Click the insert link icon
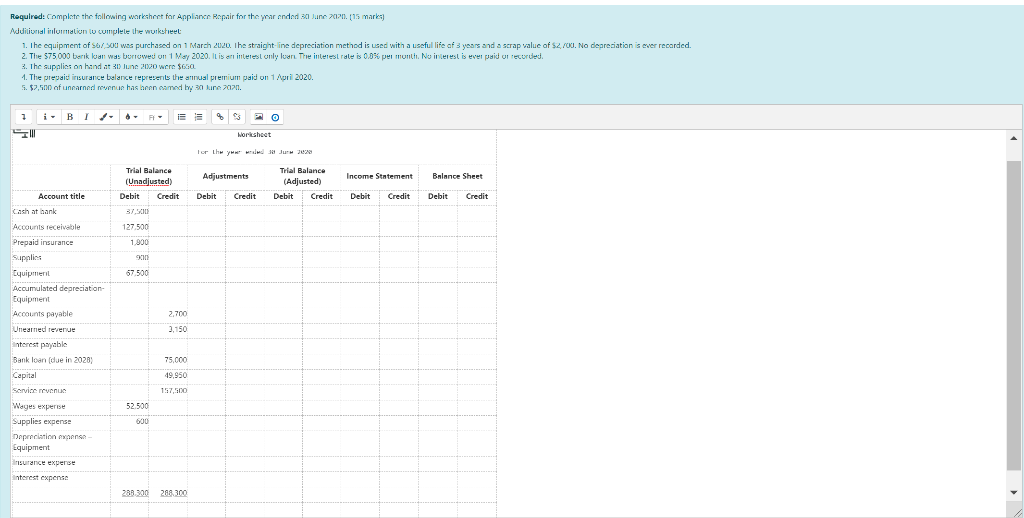 (x=221, y=117)
